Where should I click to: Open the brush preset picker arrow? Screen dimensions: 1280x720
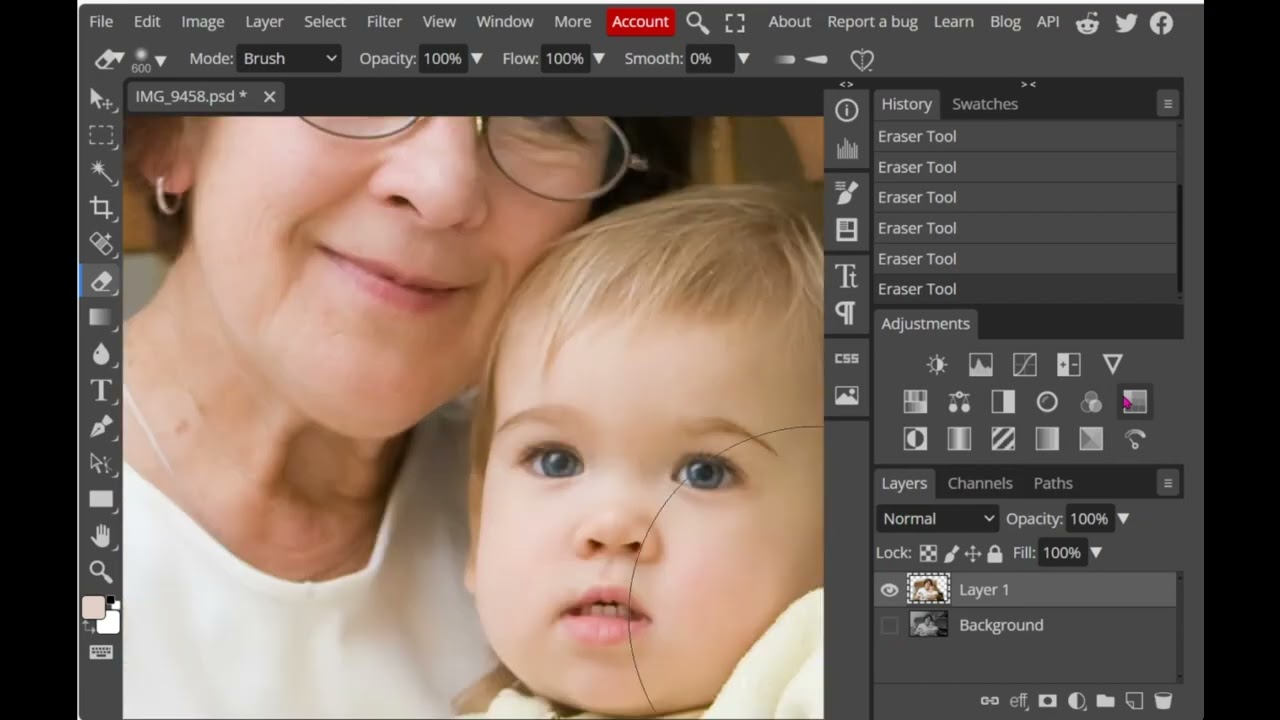pyautogui.click(x=160, y=60)
